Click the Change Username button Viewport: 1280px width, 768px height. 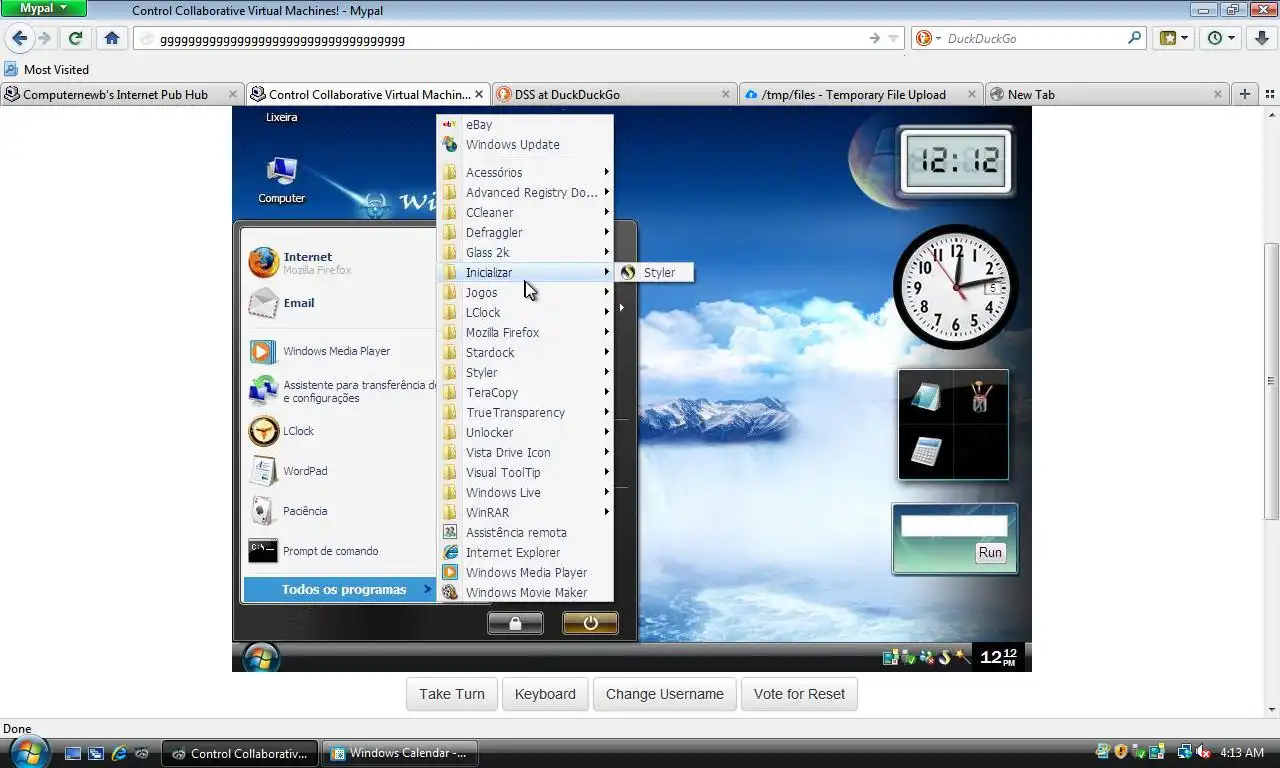[665, 694]
